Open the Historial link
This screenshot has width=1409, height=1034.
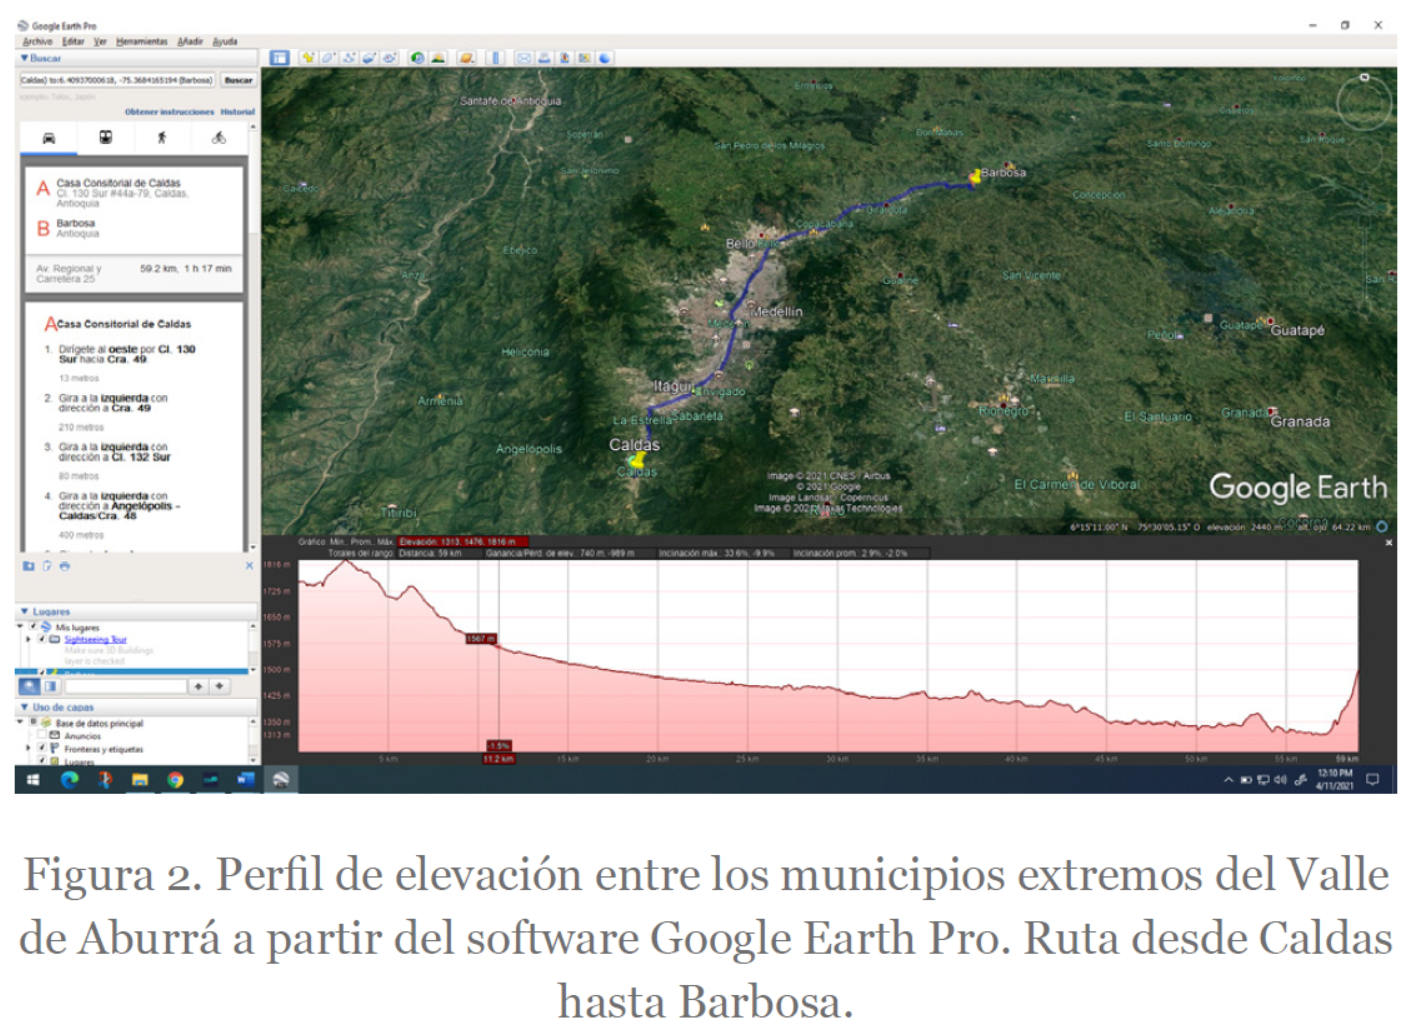click(238, 112)
